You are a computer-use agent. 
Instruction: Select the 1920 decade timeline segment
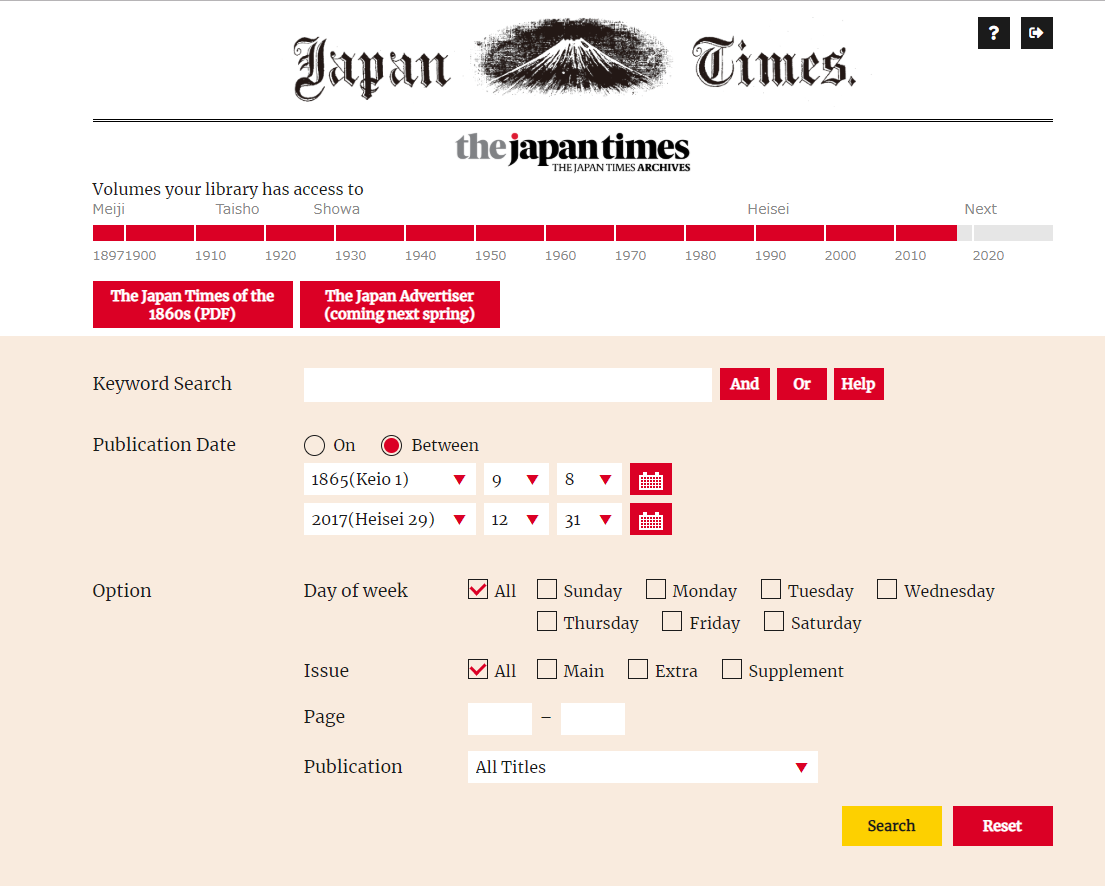(x=300, y=233)
